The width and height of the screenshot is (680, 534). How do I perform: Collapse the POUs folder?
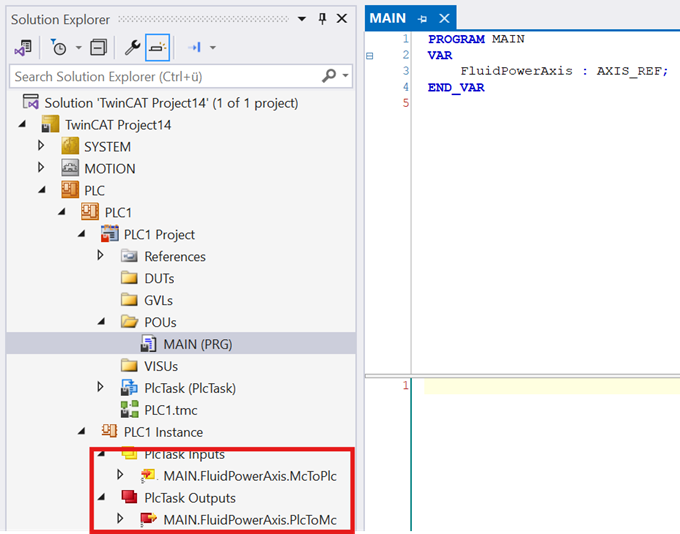click(x=101, y=322)
